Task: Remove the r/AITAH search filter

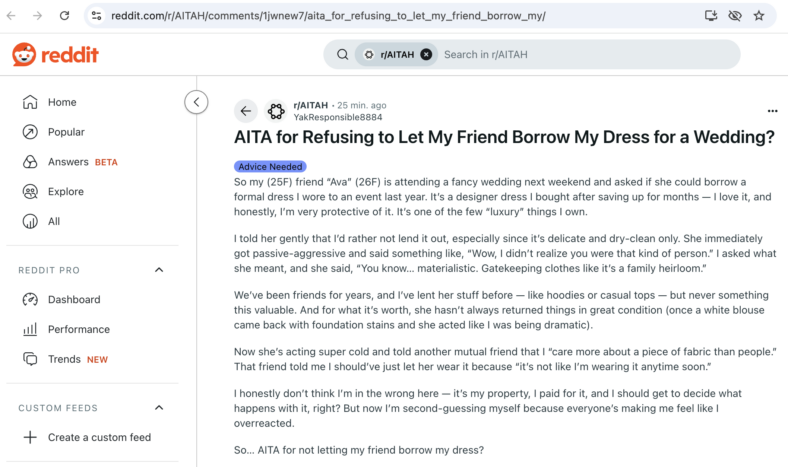Action: tap(426, 54)
